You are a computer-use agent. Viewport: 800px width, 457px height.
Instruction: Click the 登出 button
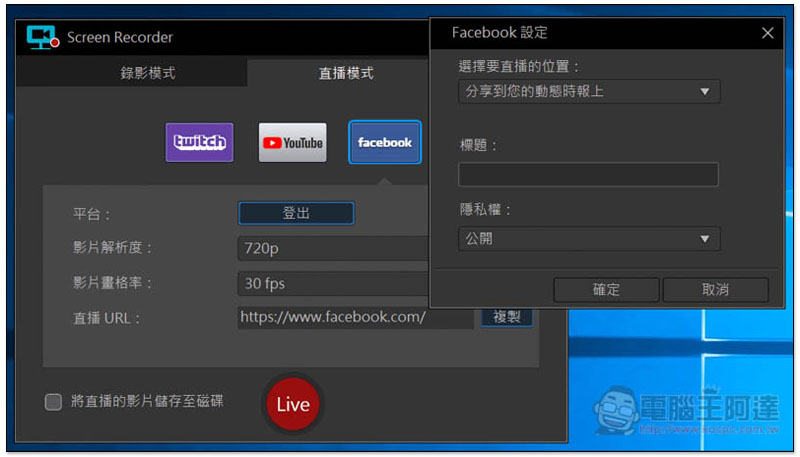pyautogui.click(x=296, y=214)
